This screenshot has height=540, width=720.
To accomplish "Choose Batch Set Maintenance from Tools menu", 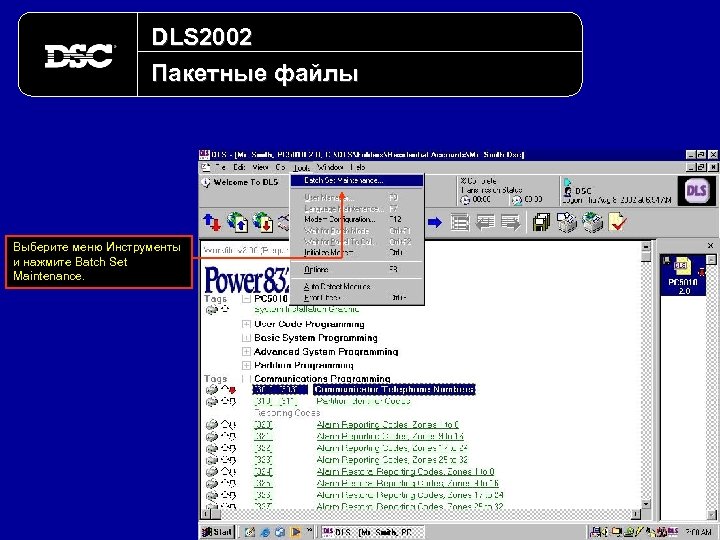I will coord(357,181).
